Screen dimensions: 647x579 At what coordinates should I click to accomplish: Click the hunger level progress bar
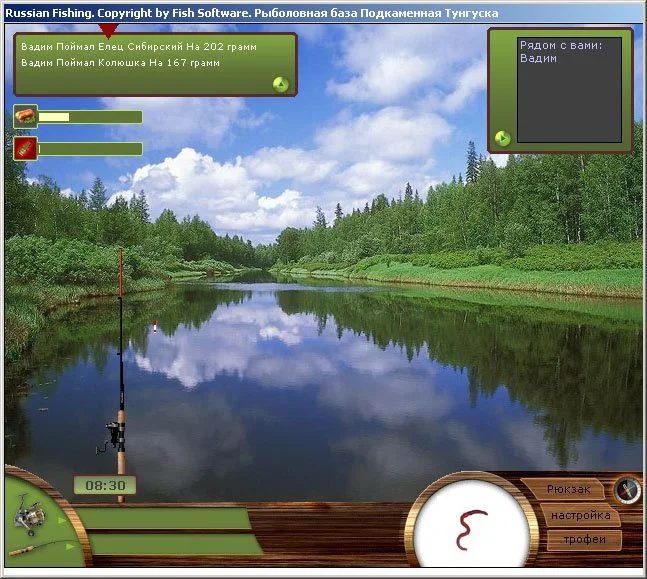pyautogui.click(x=90, y=117)
